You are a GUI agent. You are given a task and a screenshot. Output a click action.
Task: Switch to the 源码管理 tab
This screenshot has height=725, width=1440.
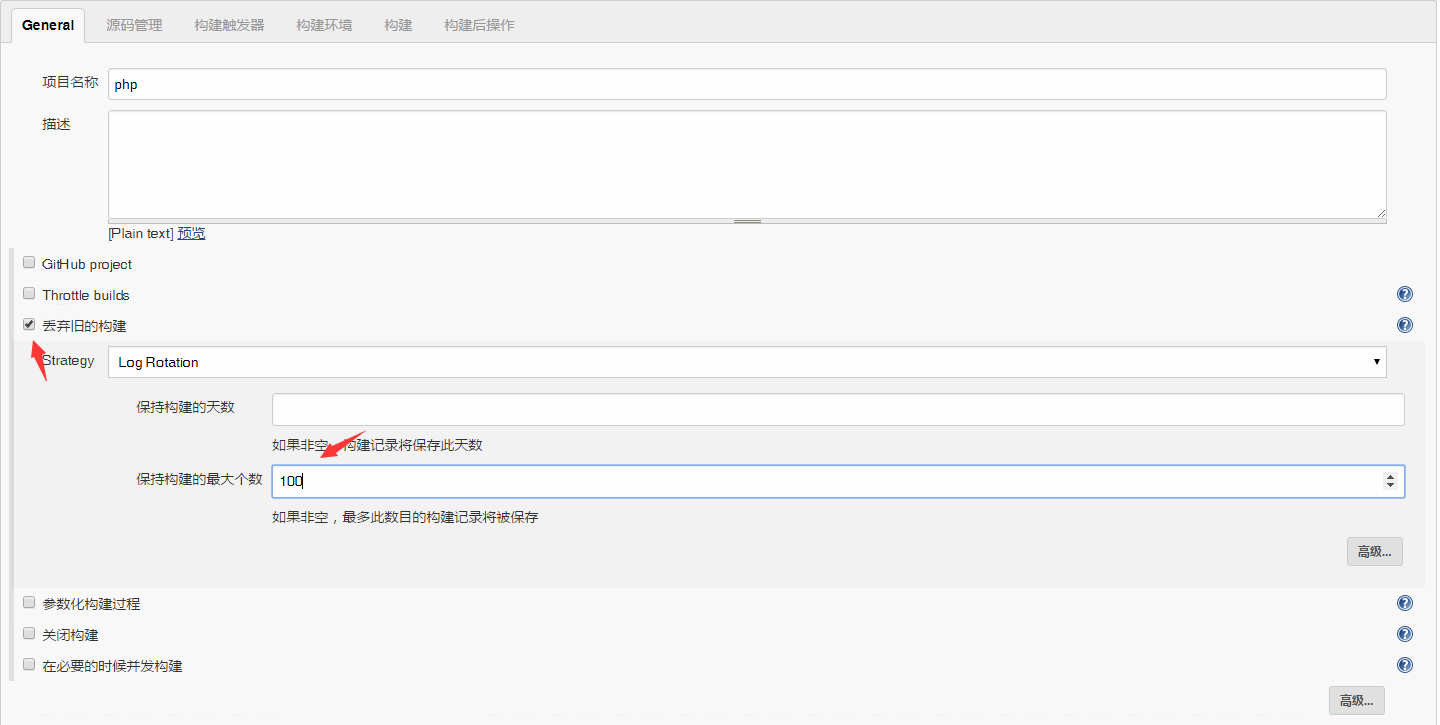(134, 25)
